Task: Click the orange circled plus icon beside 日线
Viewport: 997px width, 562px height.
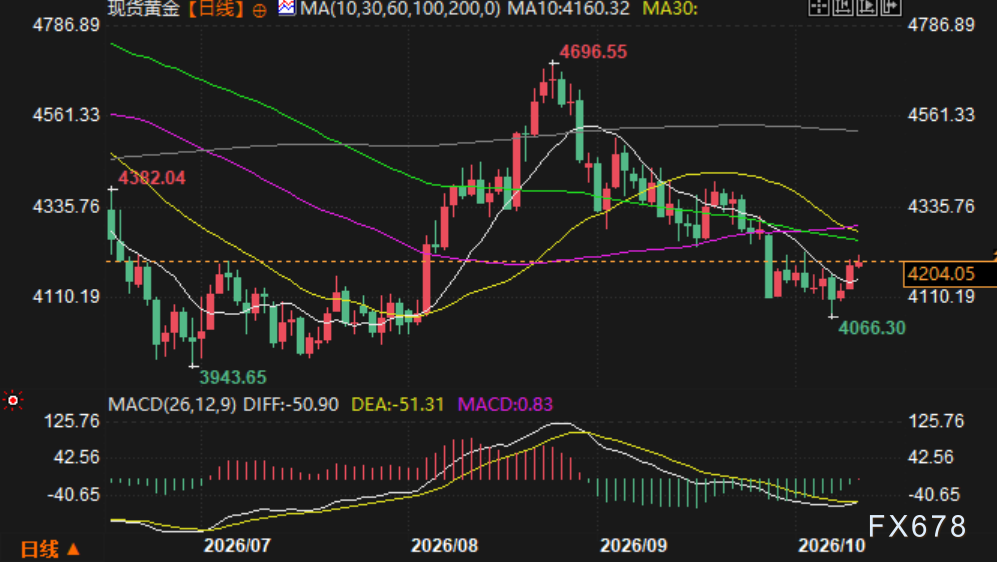Action: coord(259,10)
